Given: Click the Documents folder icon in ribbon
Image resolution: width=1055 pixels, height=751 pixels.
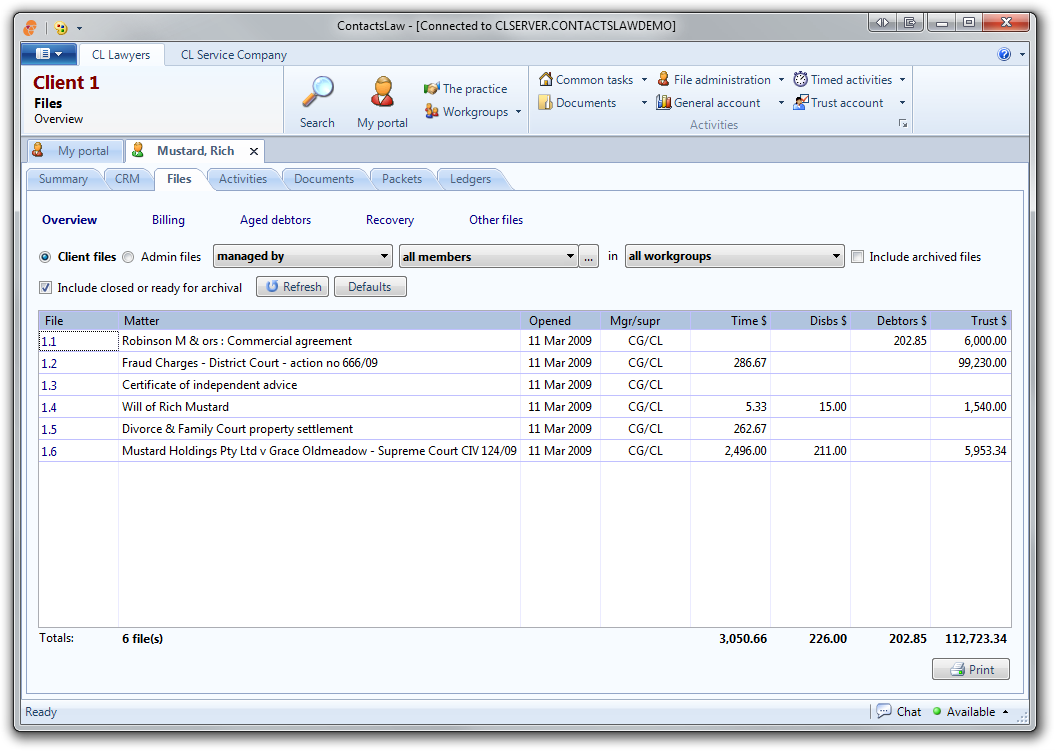Looking at the screenshot, I should (546, 102).
